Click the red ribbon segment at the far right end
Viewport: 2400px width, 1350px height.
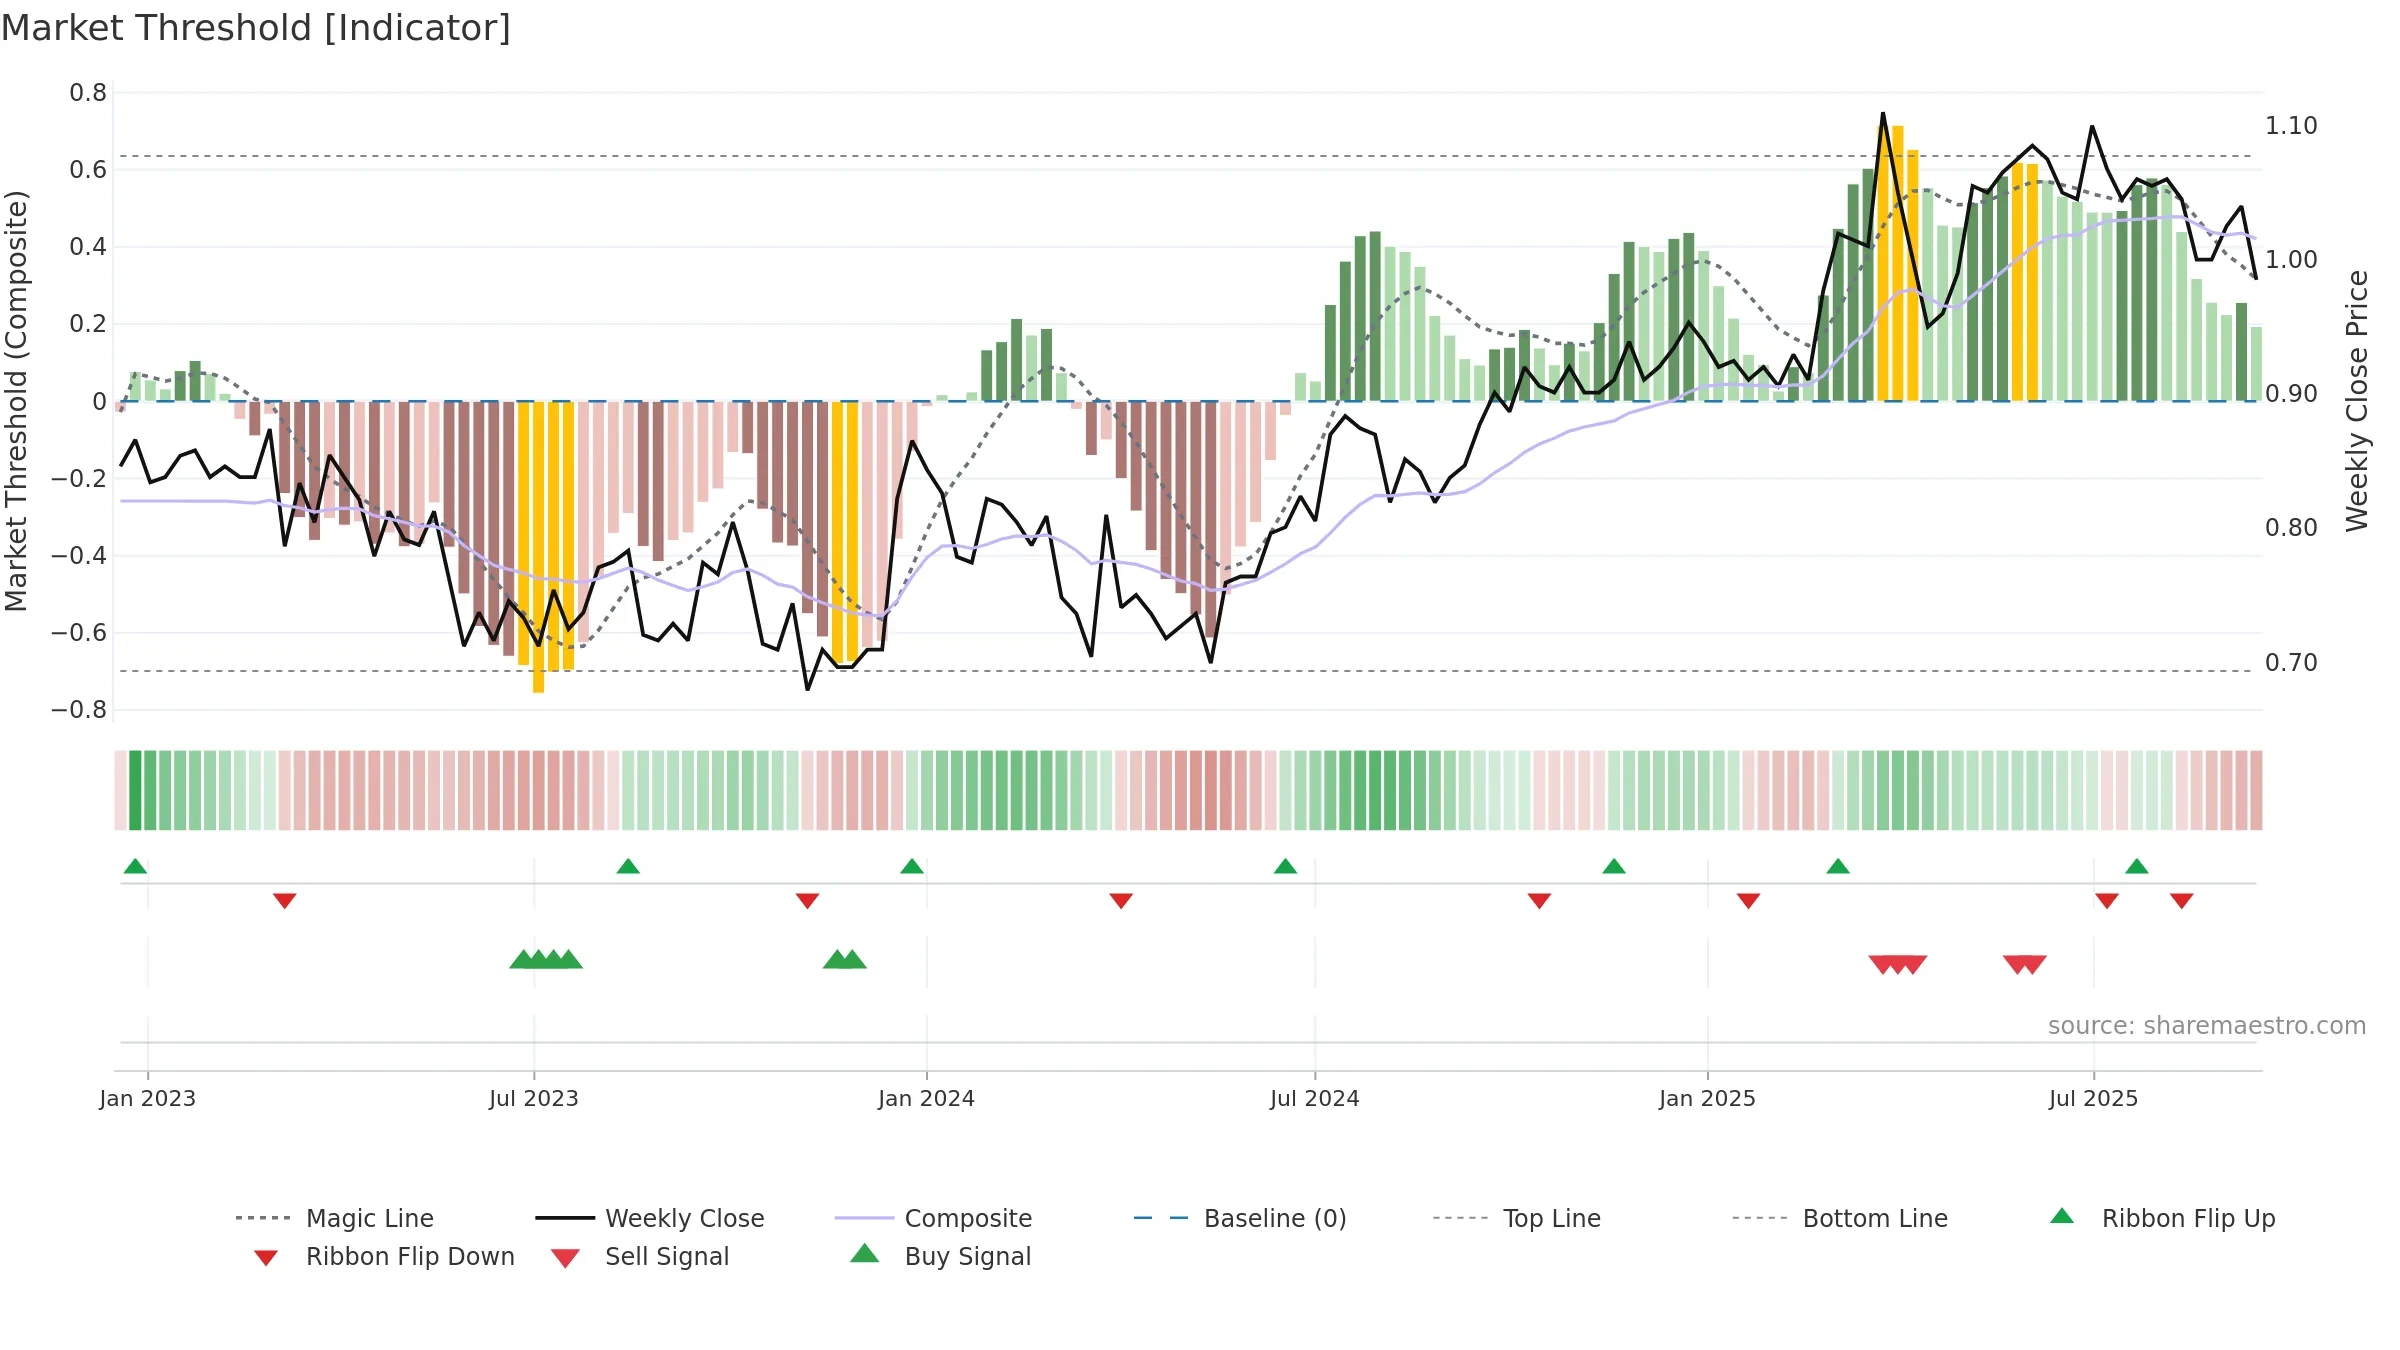[2256, 790]
